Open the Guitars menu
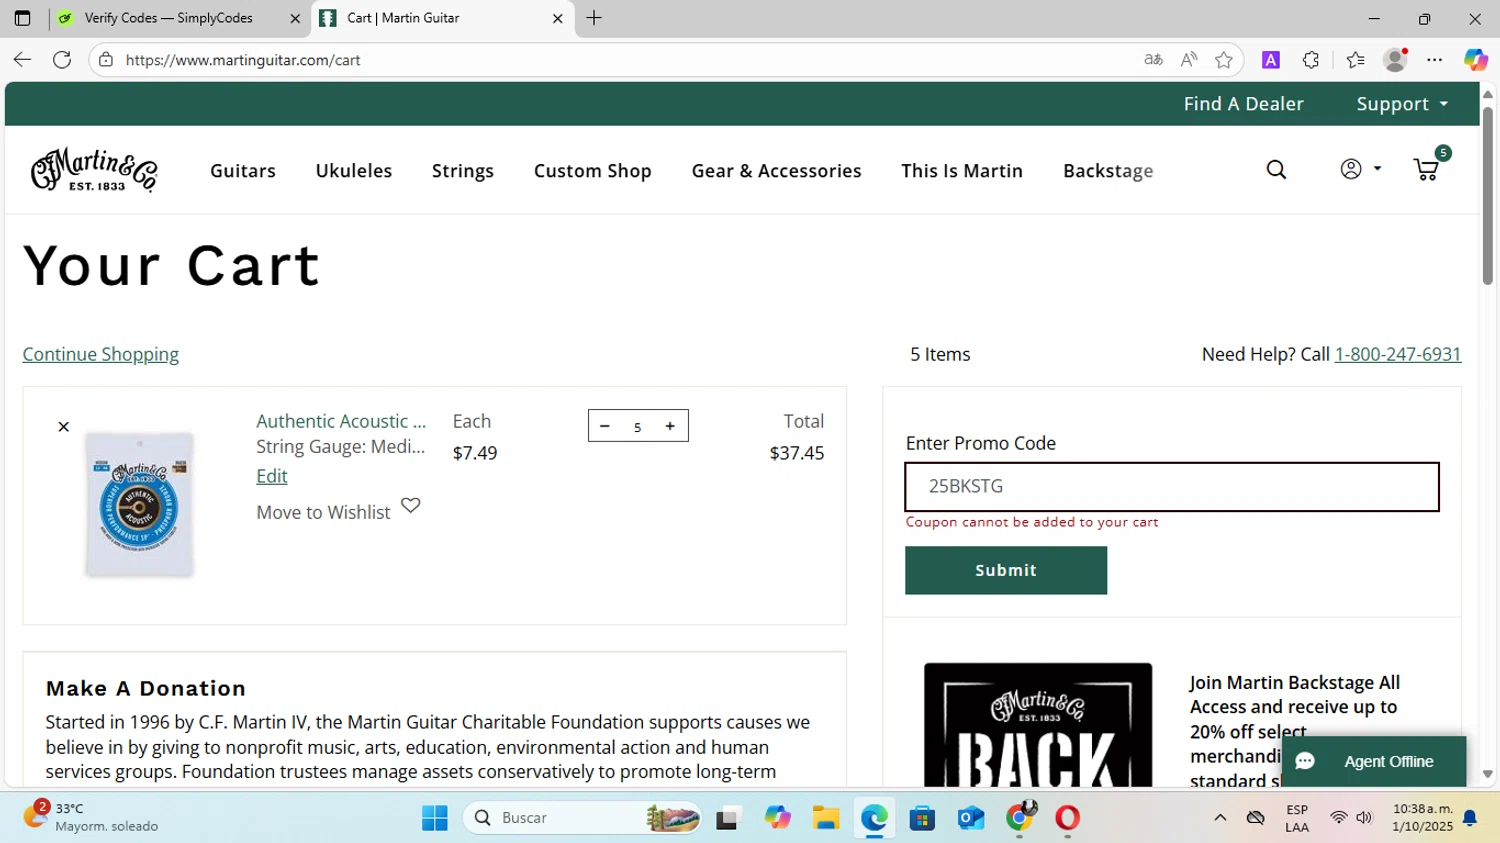The image size is (1500, 843). tap(243, 171)
